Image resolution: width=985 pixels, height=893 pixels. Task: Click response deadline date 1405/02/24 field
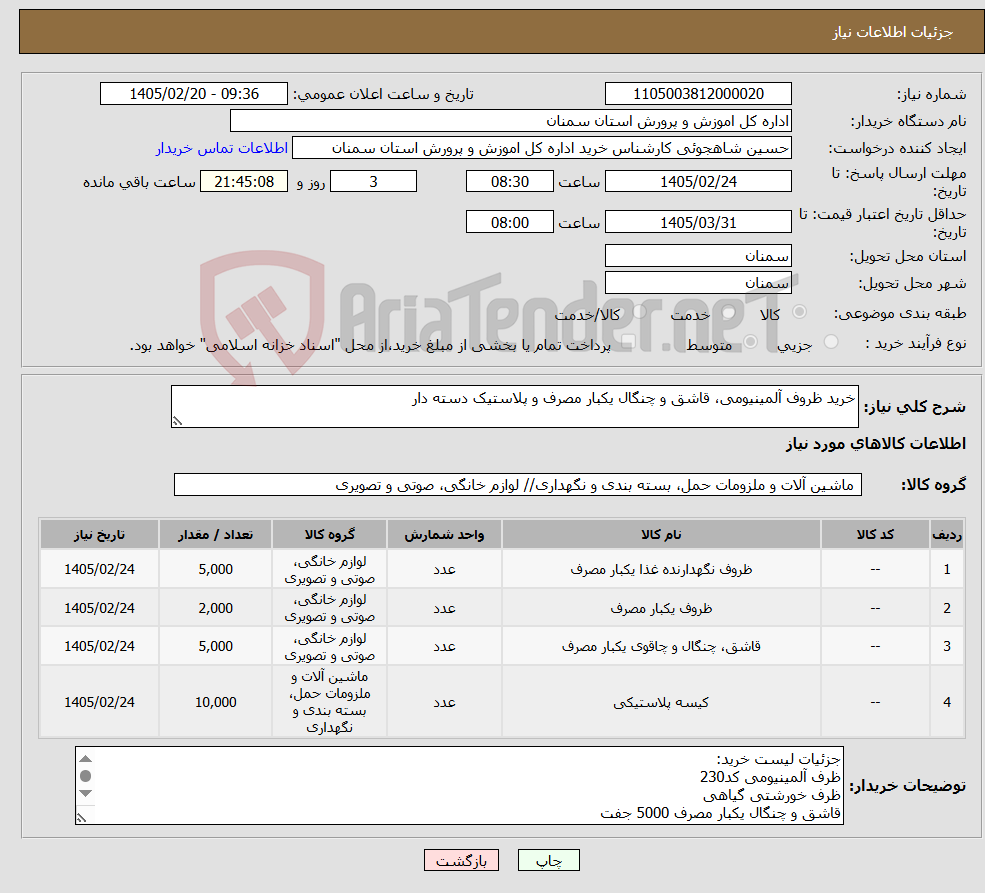coord(698,182)
